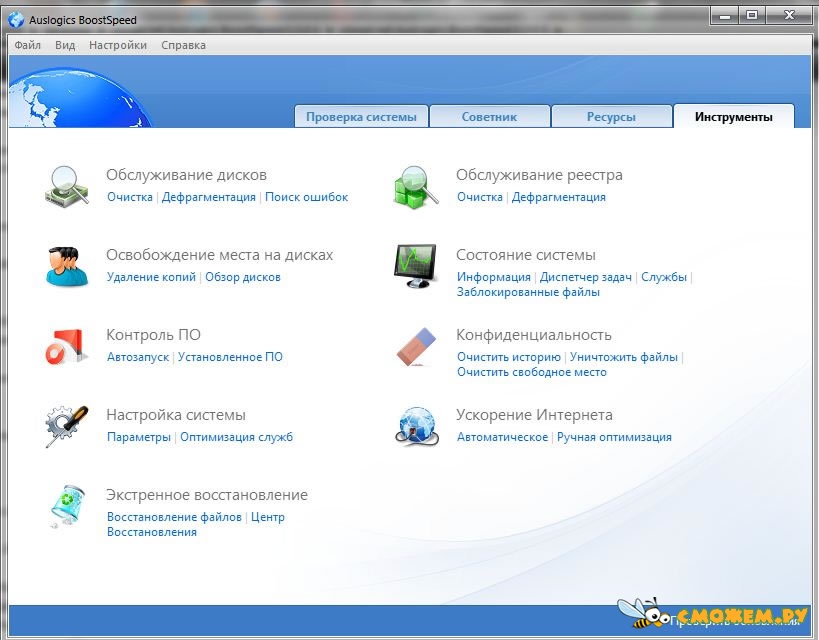The image size is (819, 640).
Task: Open the Вид menu
Action: pyautogui.click(x=65, y=45)
